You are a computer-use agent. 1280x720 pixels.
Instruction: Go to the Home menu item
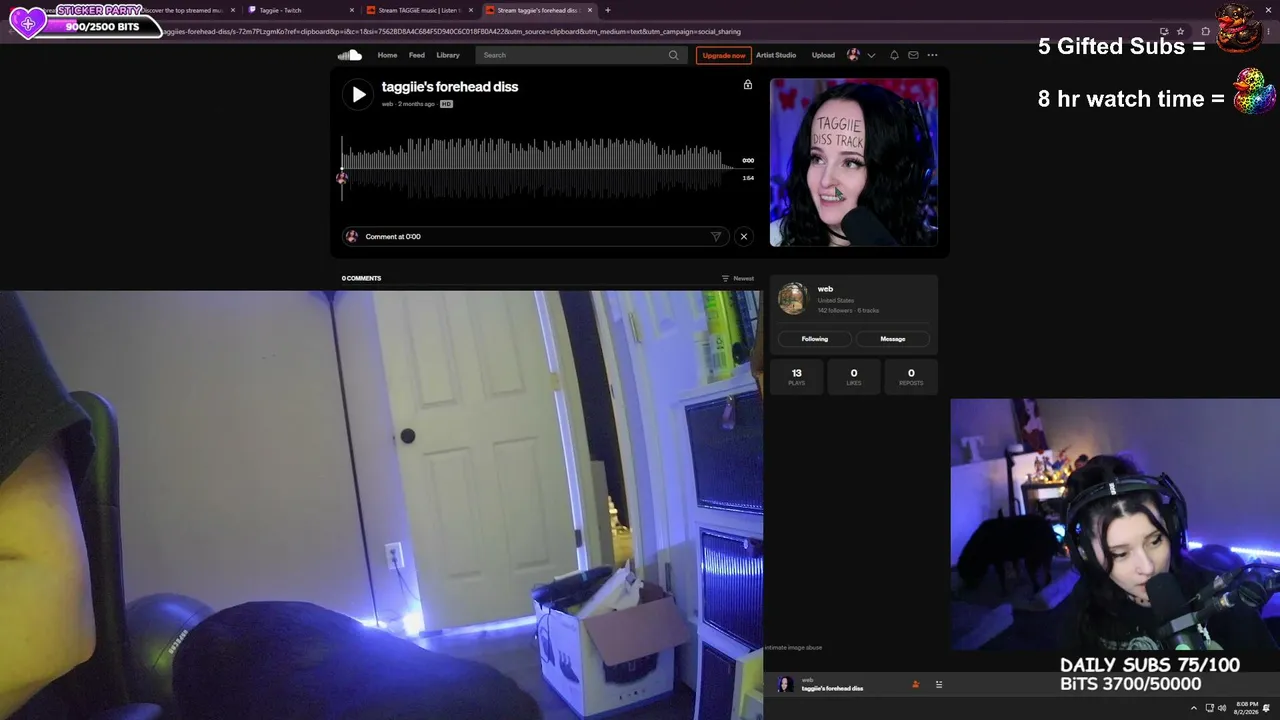(387, 55)
